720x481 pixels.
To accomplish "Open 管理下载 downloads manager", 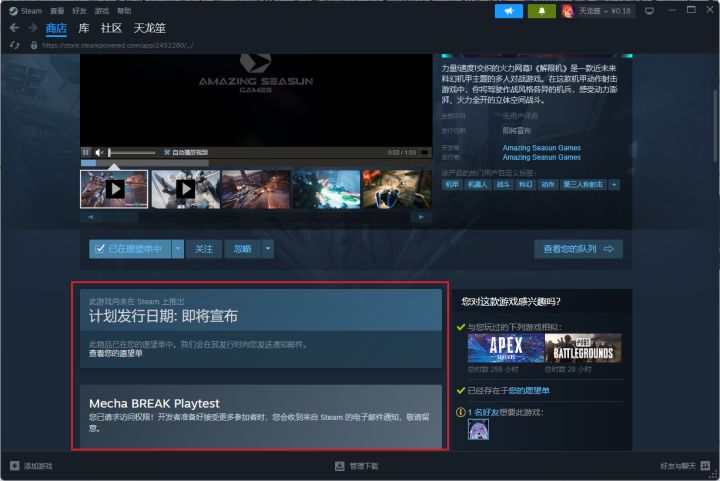I will [357, 466].
